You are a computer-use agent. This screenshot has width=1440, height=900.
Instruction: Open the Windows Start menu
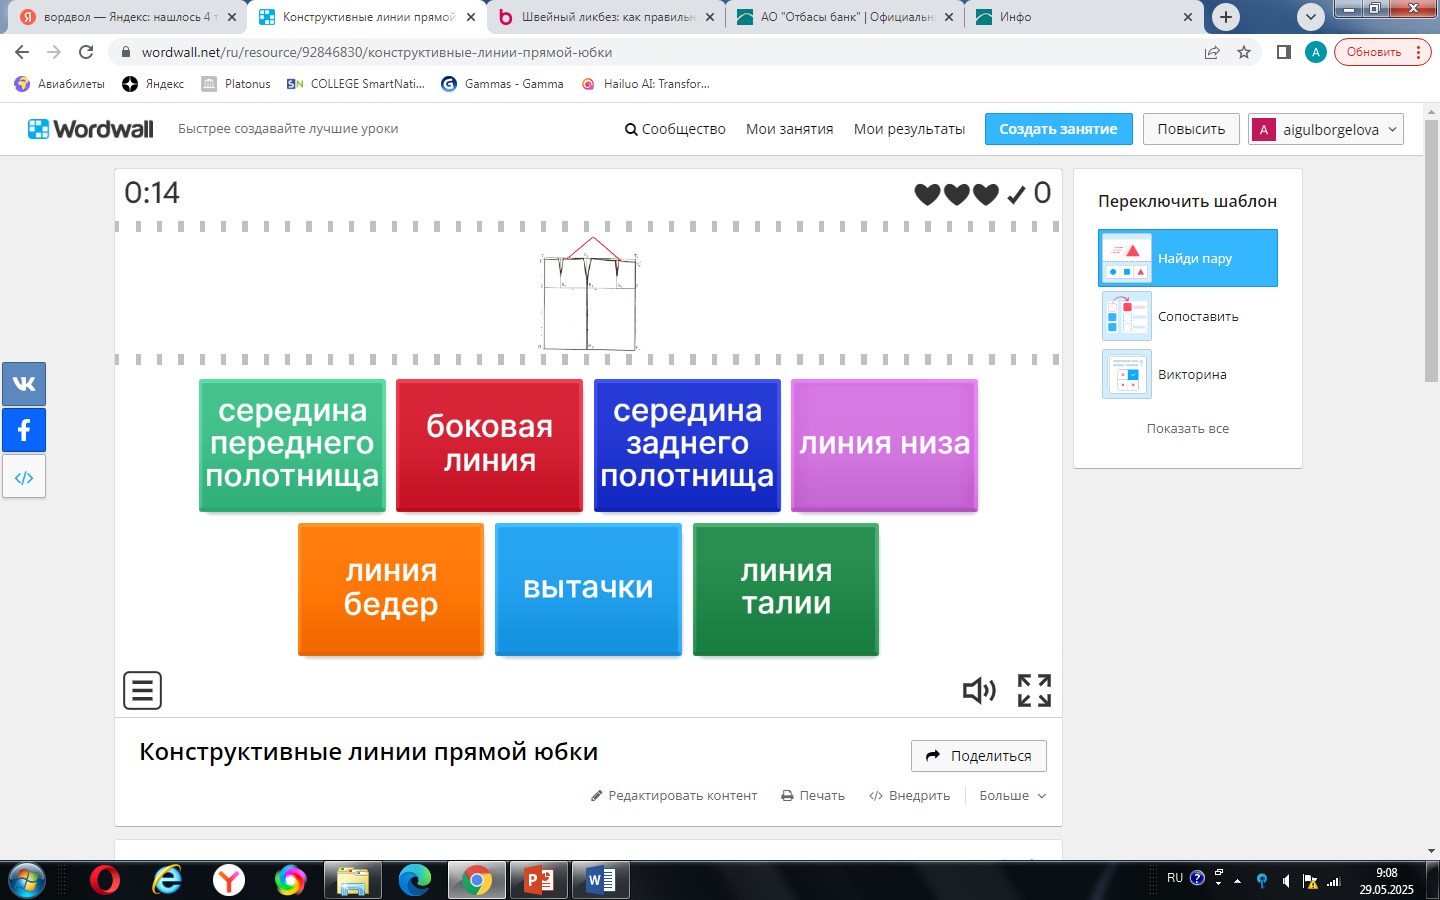[x=26, y=880]
